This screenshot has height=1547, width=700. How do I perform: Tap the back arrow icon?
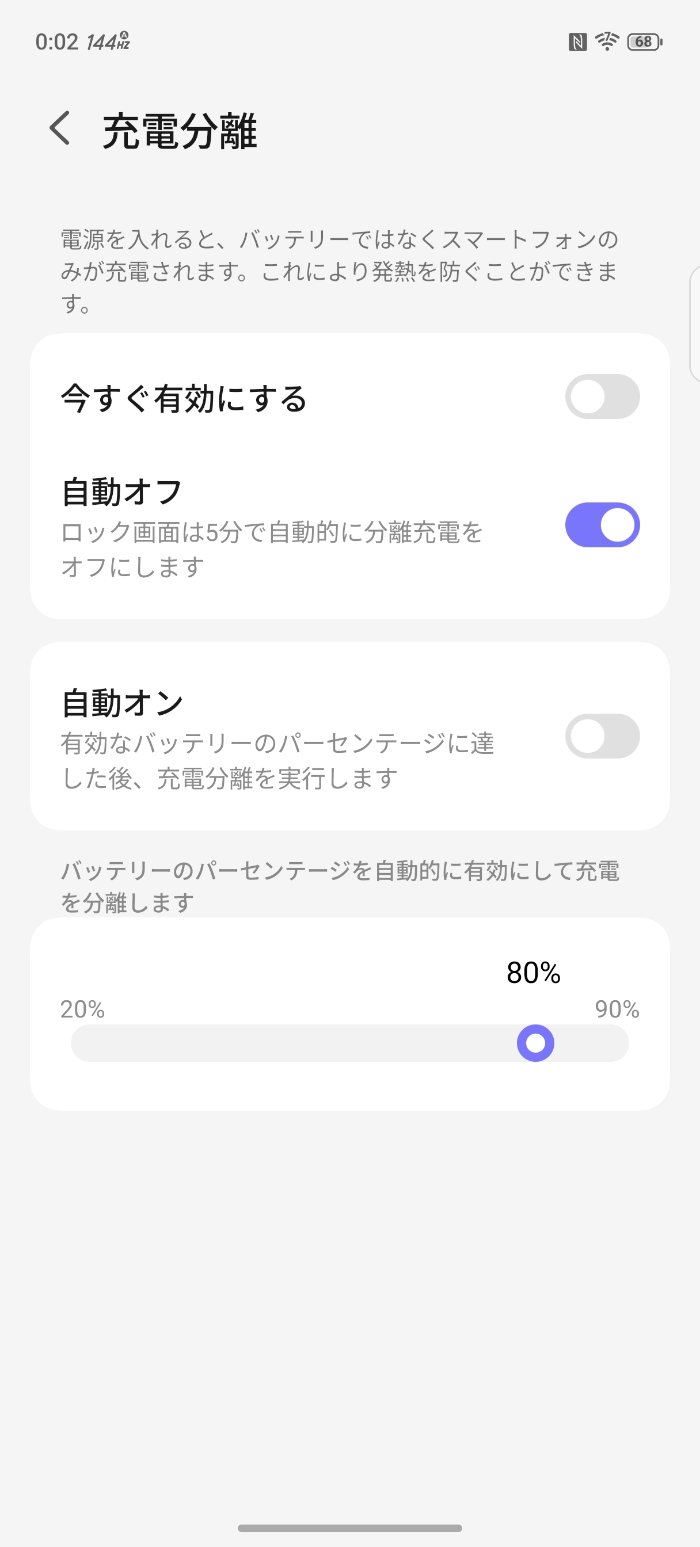click(61, 129)
